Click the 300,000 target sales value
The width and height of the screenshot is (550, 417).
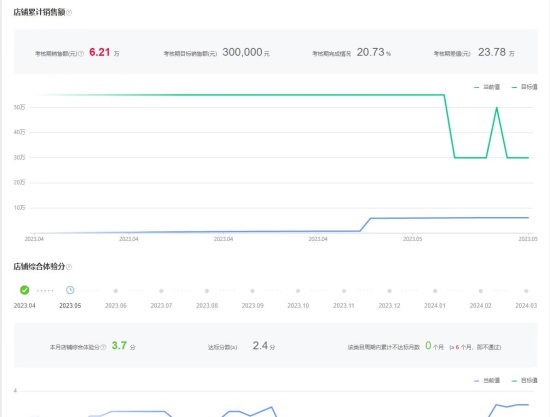pyautogui.click(x=242, y=52)
